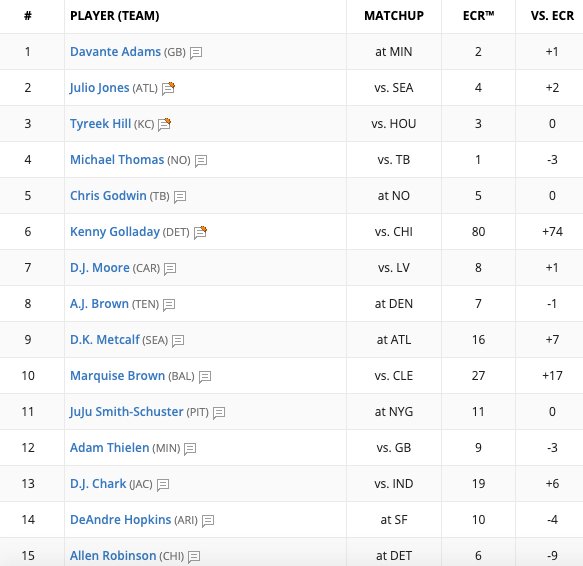Image resolution: width=583 pixels, height=566 pixels.
Task: Open the D.J. Moore player link
Action: tap(100, 268)
